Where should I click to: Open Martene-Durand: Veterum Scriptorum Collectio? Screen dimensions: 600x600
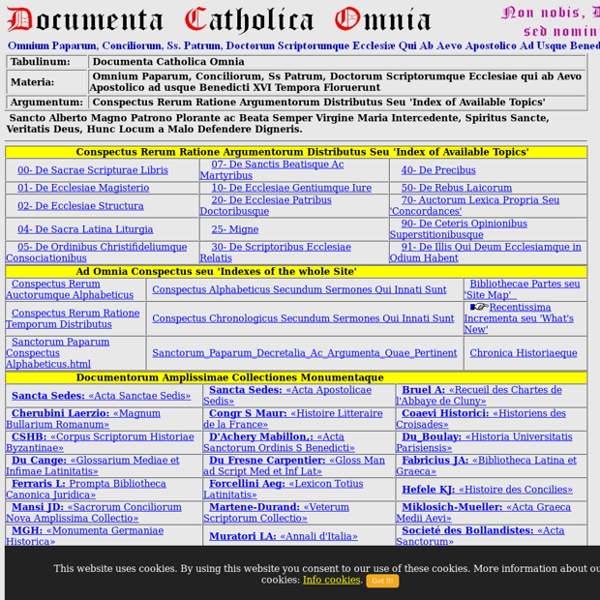[276, 512]
